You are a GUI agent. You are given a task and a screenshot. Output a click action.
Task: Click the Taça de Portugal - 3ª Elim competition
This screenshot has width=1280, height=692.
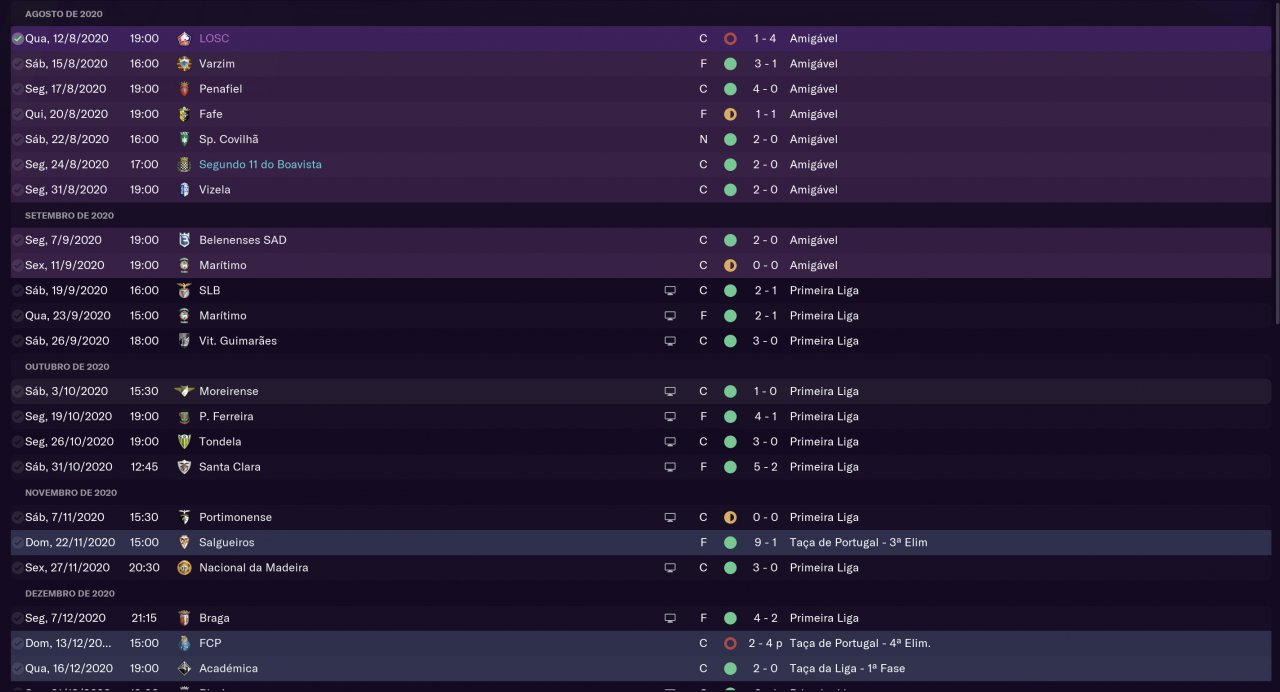tap(858, 543)
